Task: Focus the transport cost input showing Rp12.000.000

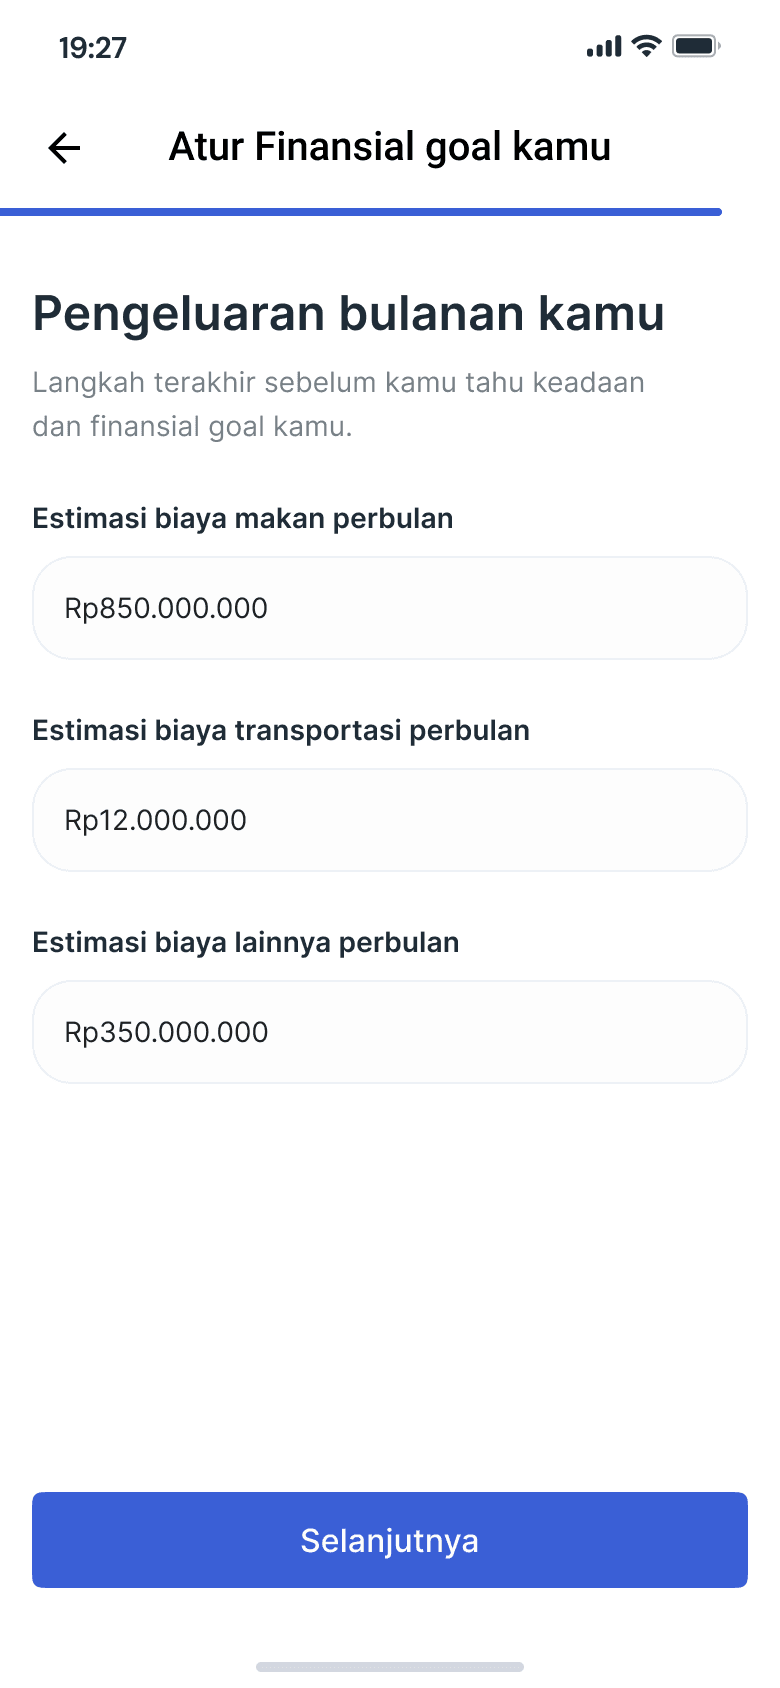Action: pyautogui.click(x=390, y=820)
